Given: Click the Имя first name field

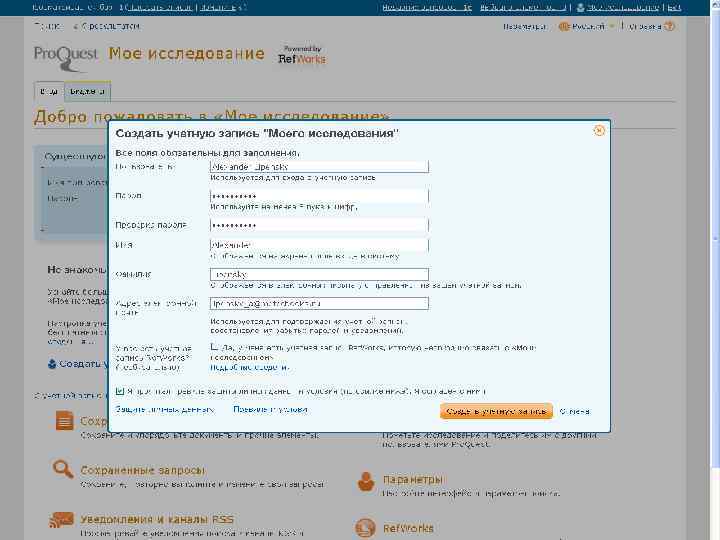Looking at the screenshot, I should pos(319,245).
